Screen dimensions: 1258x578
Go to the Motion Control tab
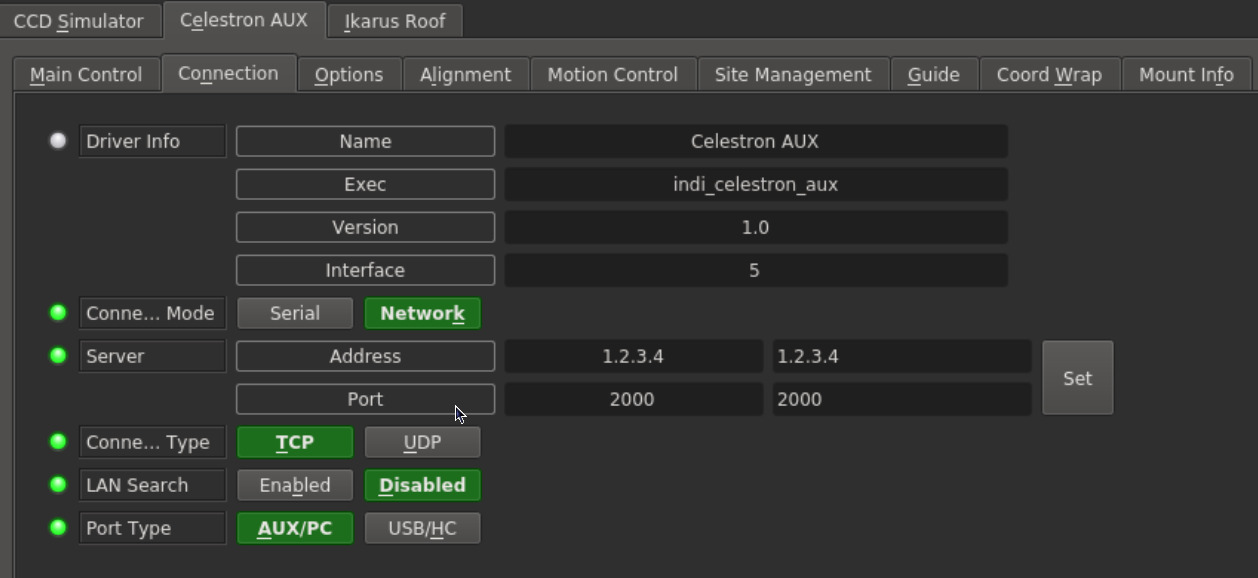tap(613, 75)
